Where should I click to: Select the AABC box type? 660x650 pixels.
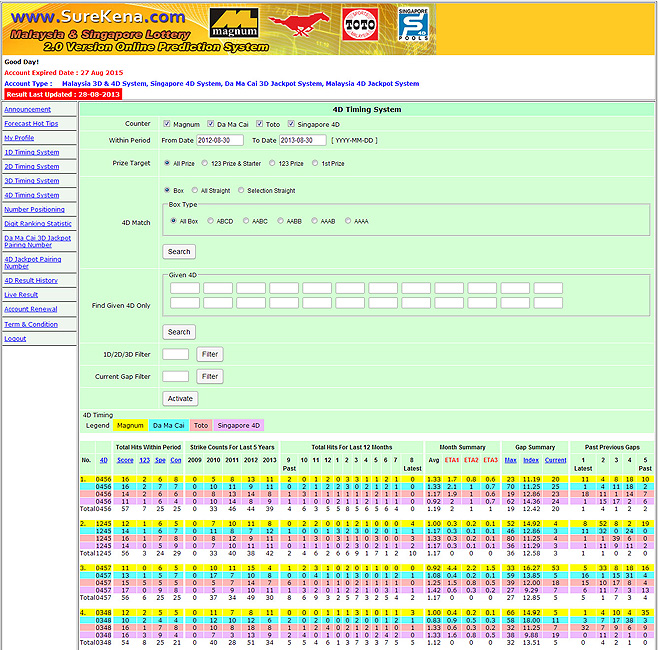(x=246, y=221)
